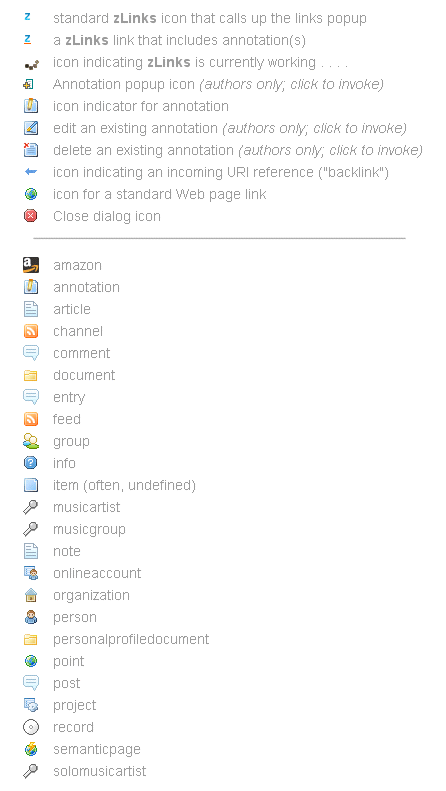446x791 pixels.
Task: Click the info question mark icon
Action: [31, 463]
